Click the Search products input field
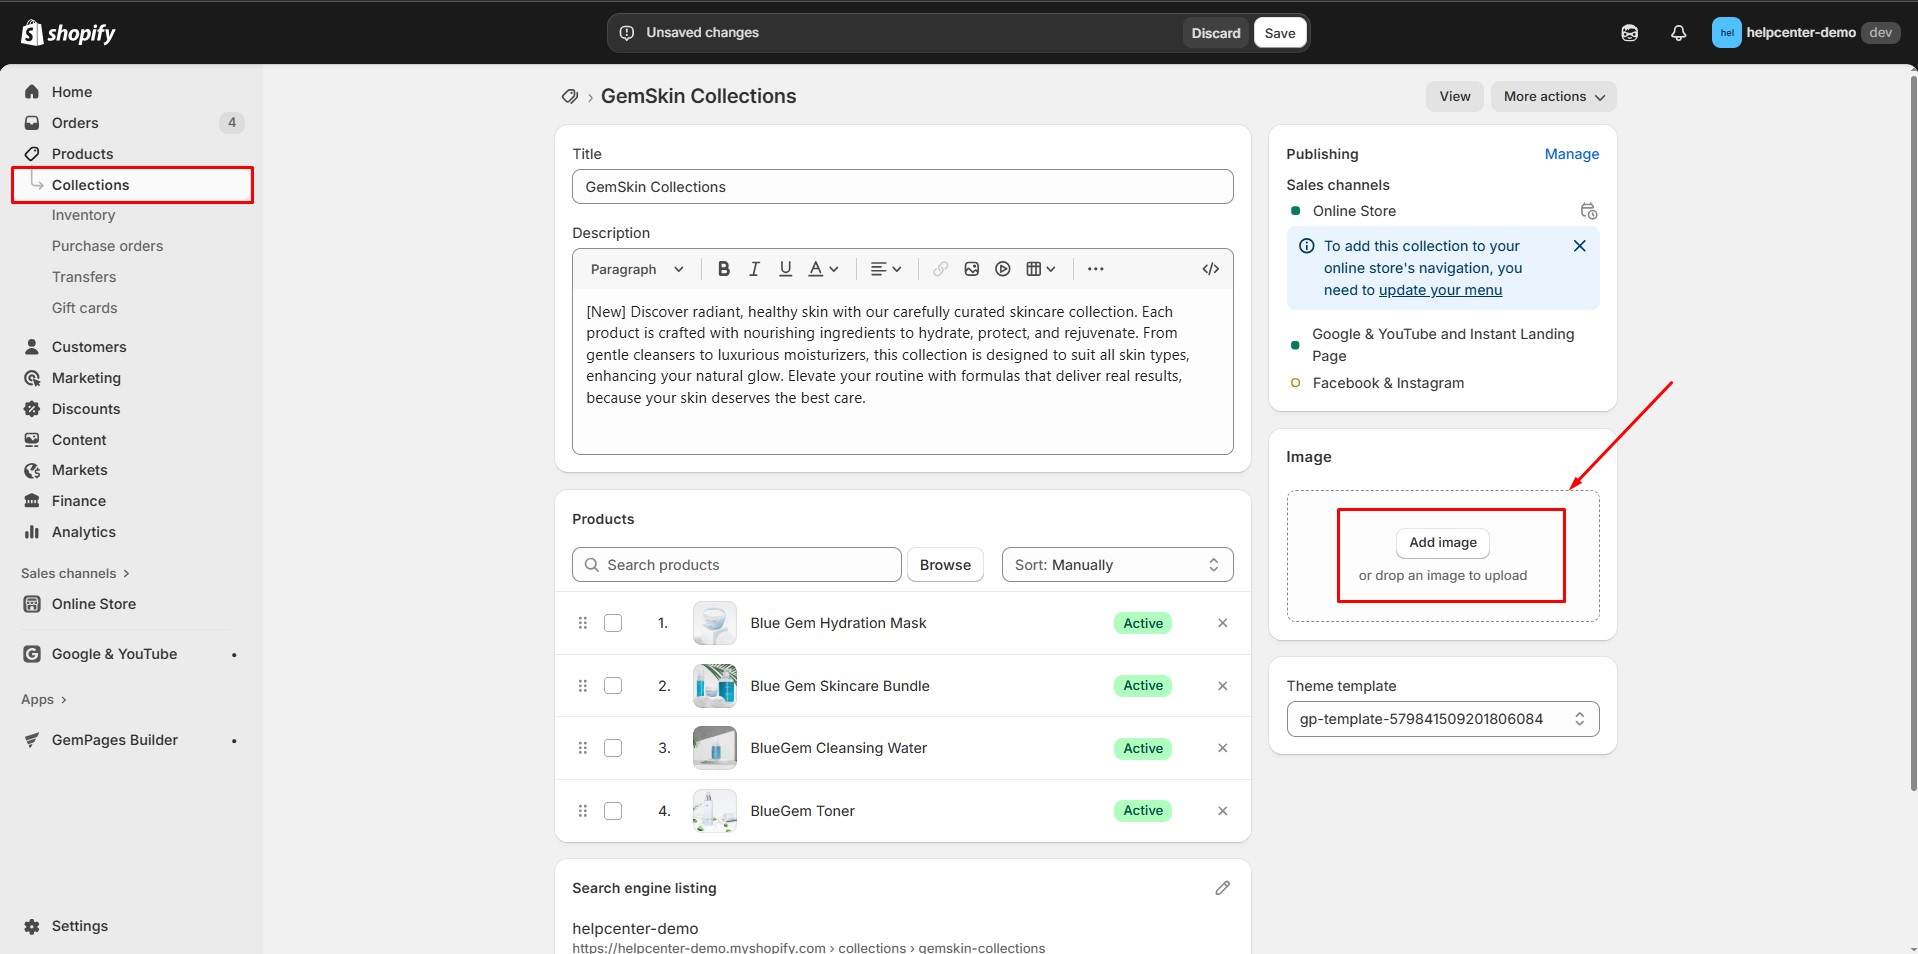 tap(737, 565)
